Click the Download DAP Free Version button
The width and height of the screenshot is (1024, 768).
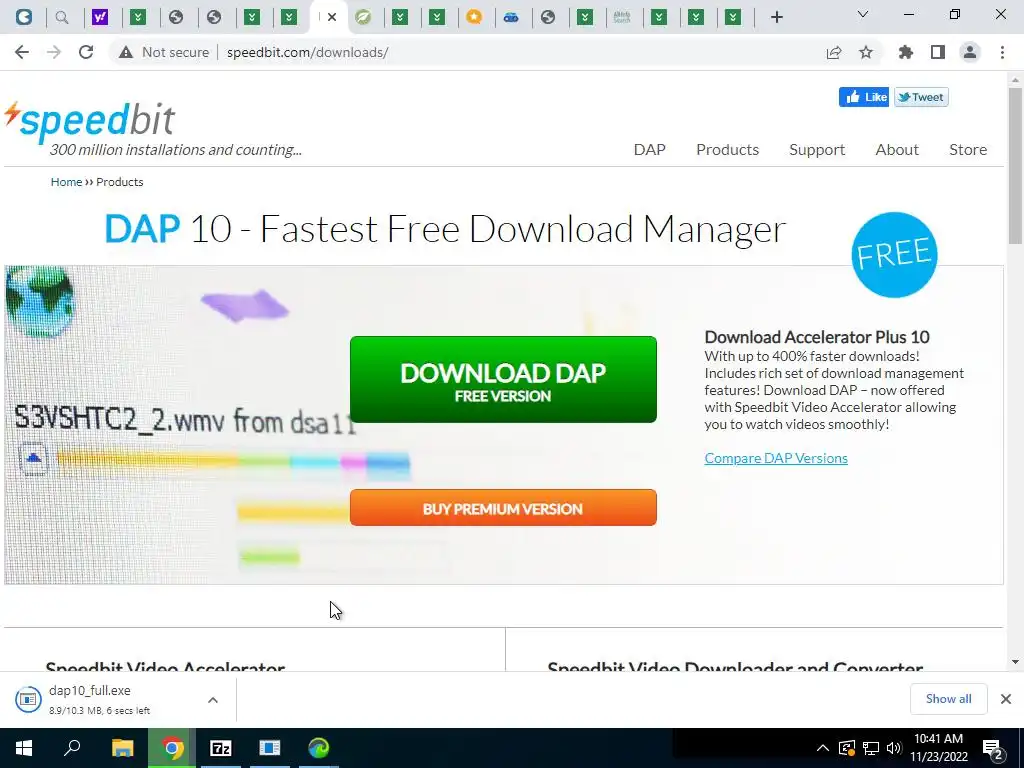click(x=503, y=379)
